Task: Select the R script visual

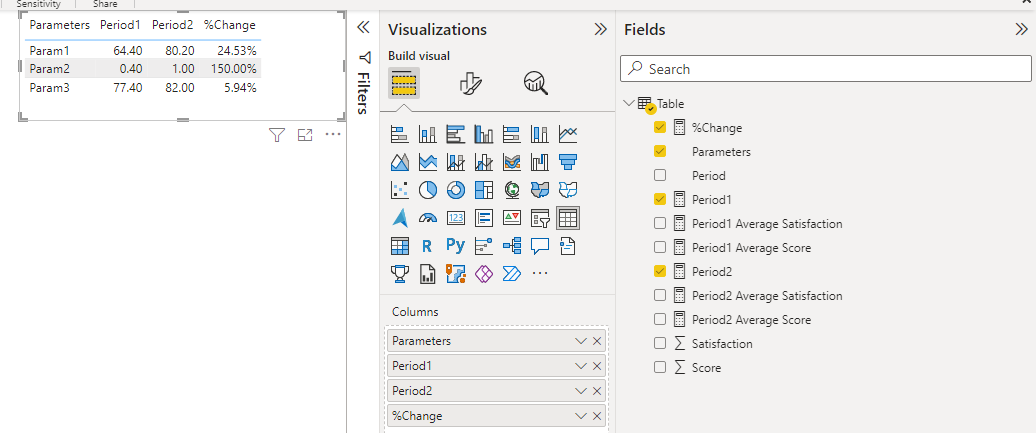Action: (x=427, y=246)
